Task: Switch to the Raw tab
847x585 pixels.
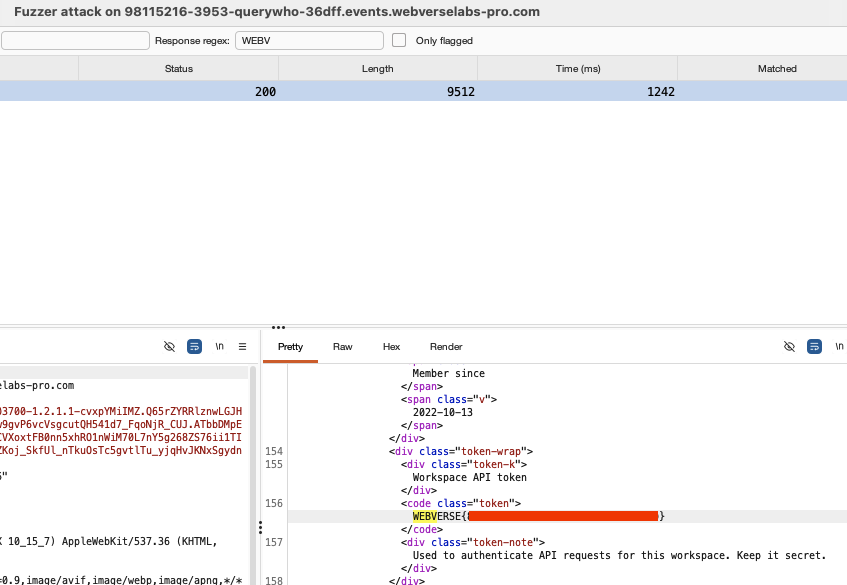Action: [x=342, y=347]
